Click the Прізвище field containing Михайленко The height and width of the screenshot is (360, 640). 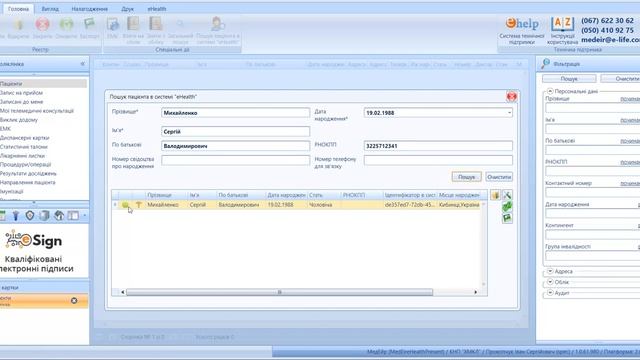point(236,113)
